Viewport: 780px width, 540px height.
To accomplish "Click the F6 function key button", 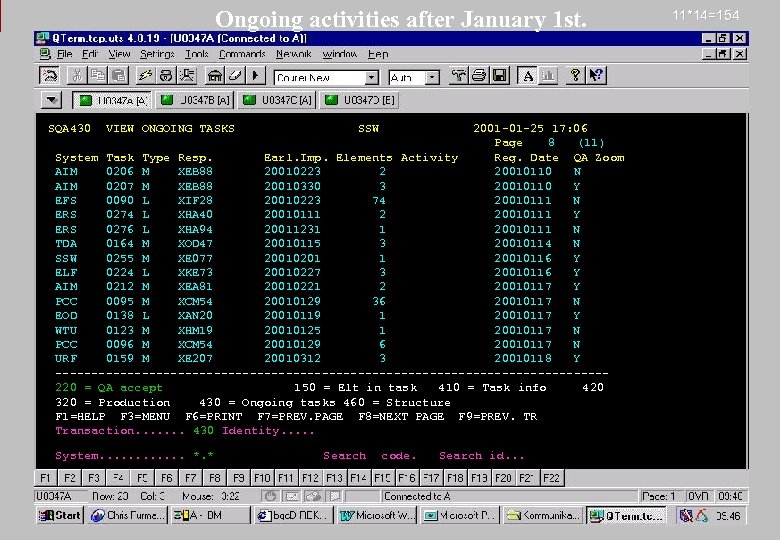I will (x=166, y=478).
